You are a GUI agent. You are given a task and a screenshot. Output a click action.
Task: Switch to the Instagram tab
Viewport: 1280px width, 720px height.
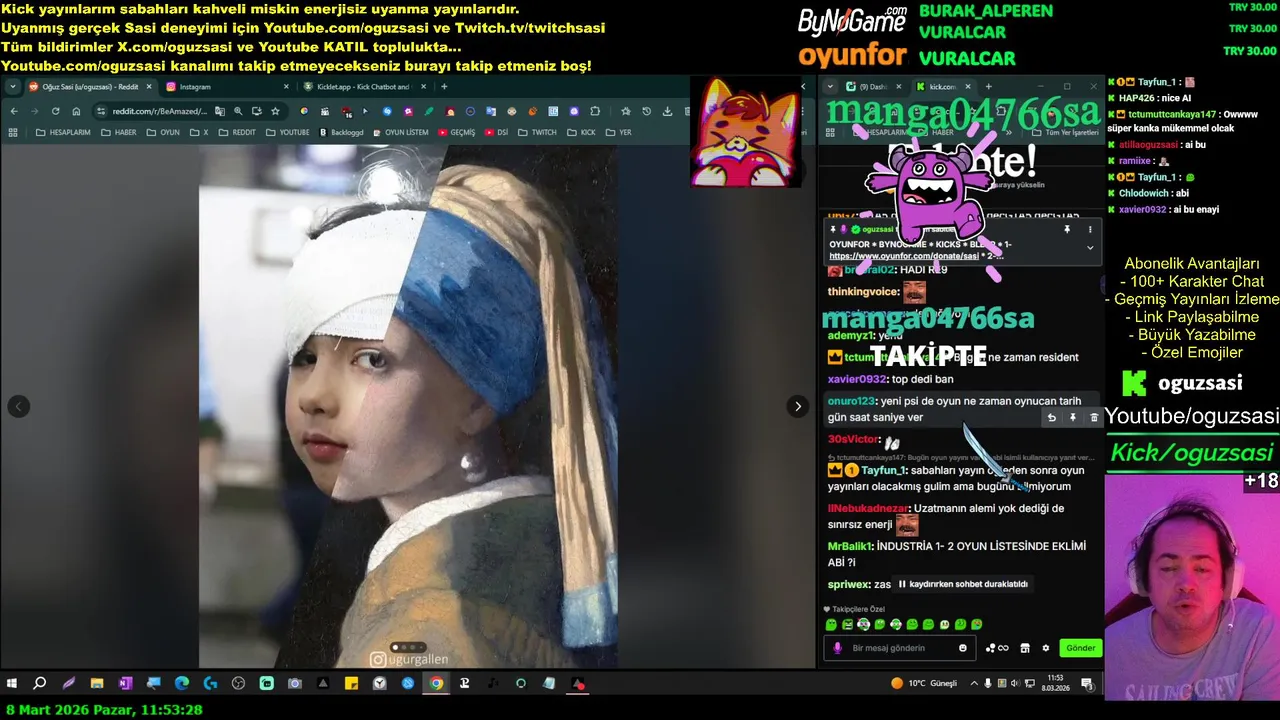[225, 87]
